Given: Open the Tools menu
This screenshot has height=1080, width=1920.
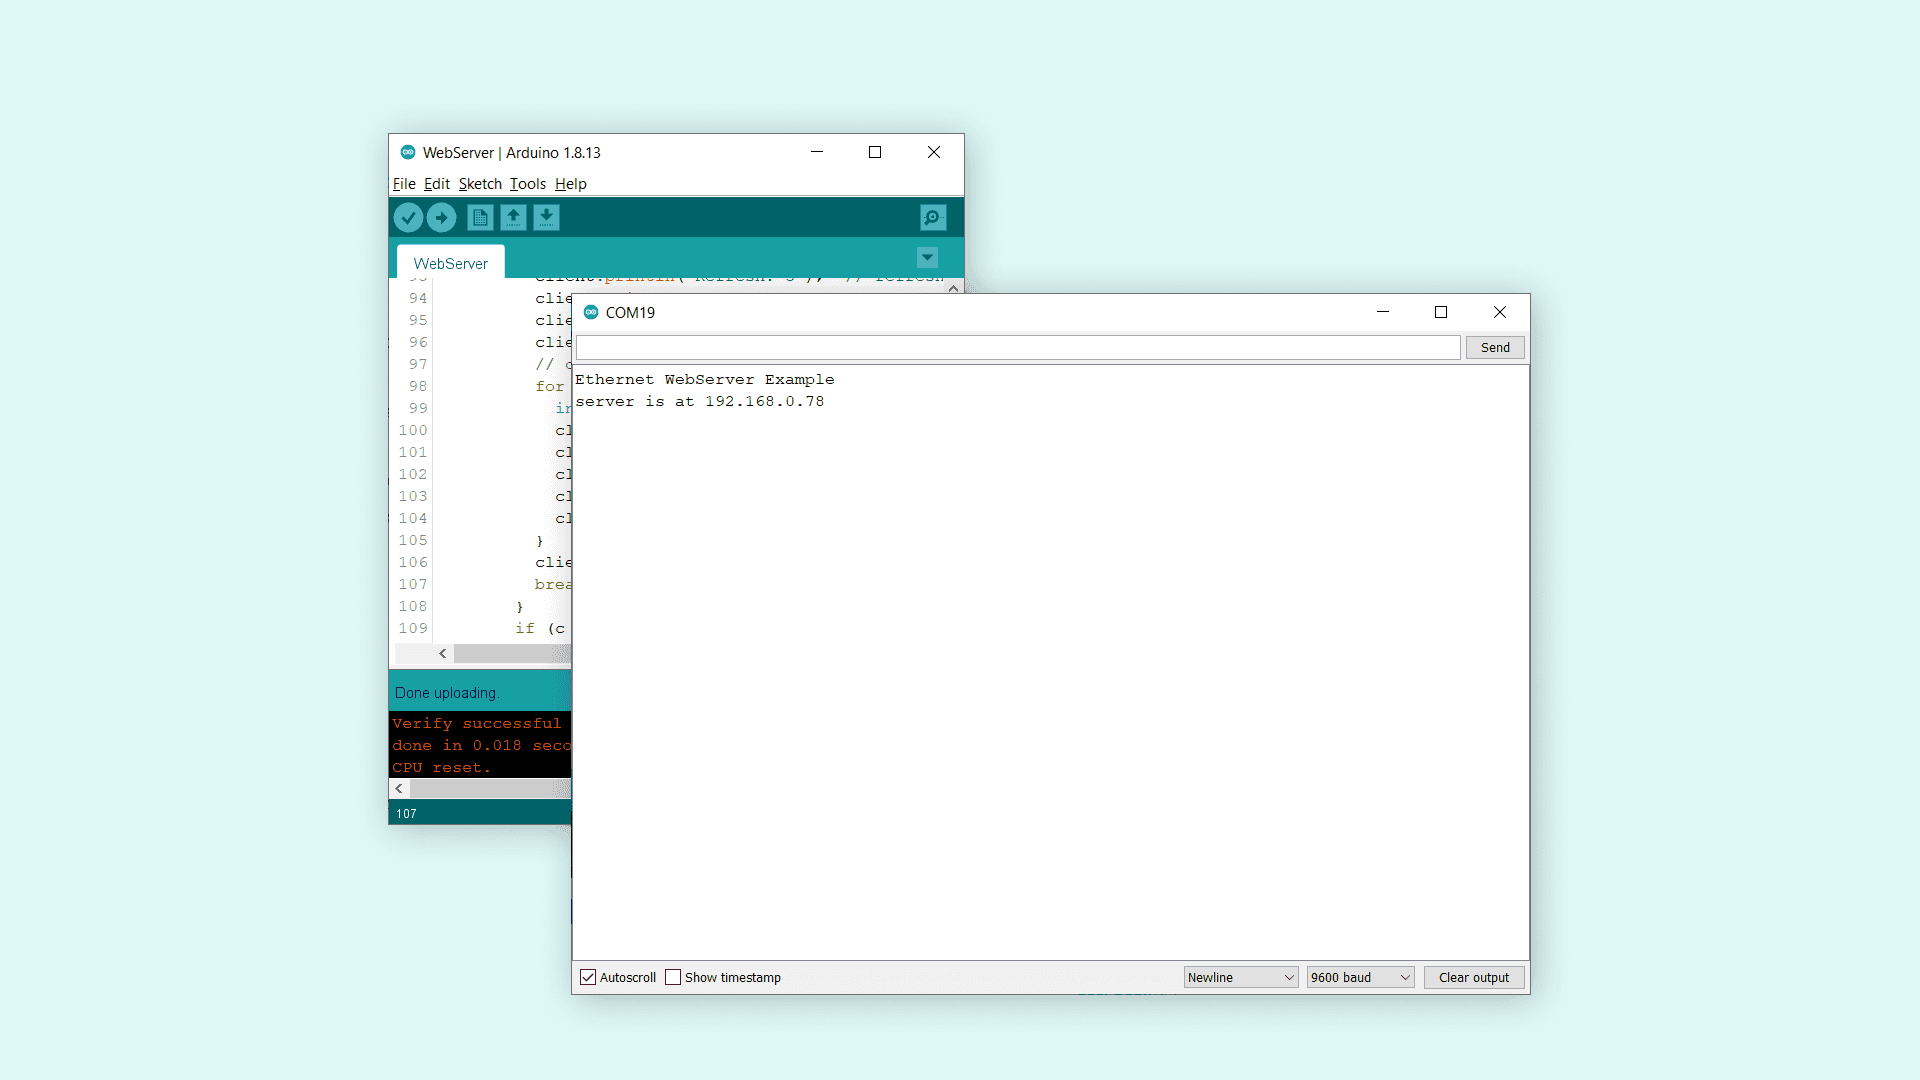Looking at the screenshot, I should tap(527, 184).
